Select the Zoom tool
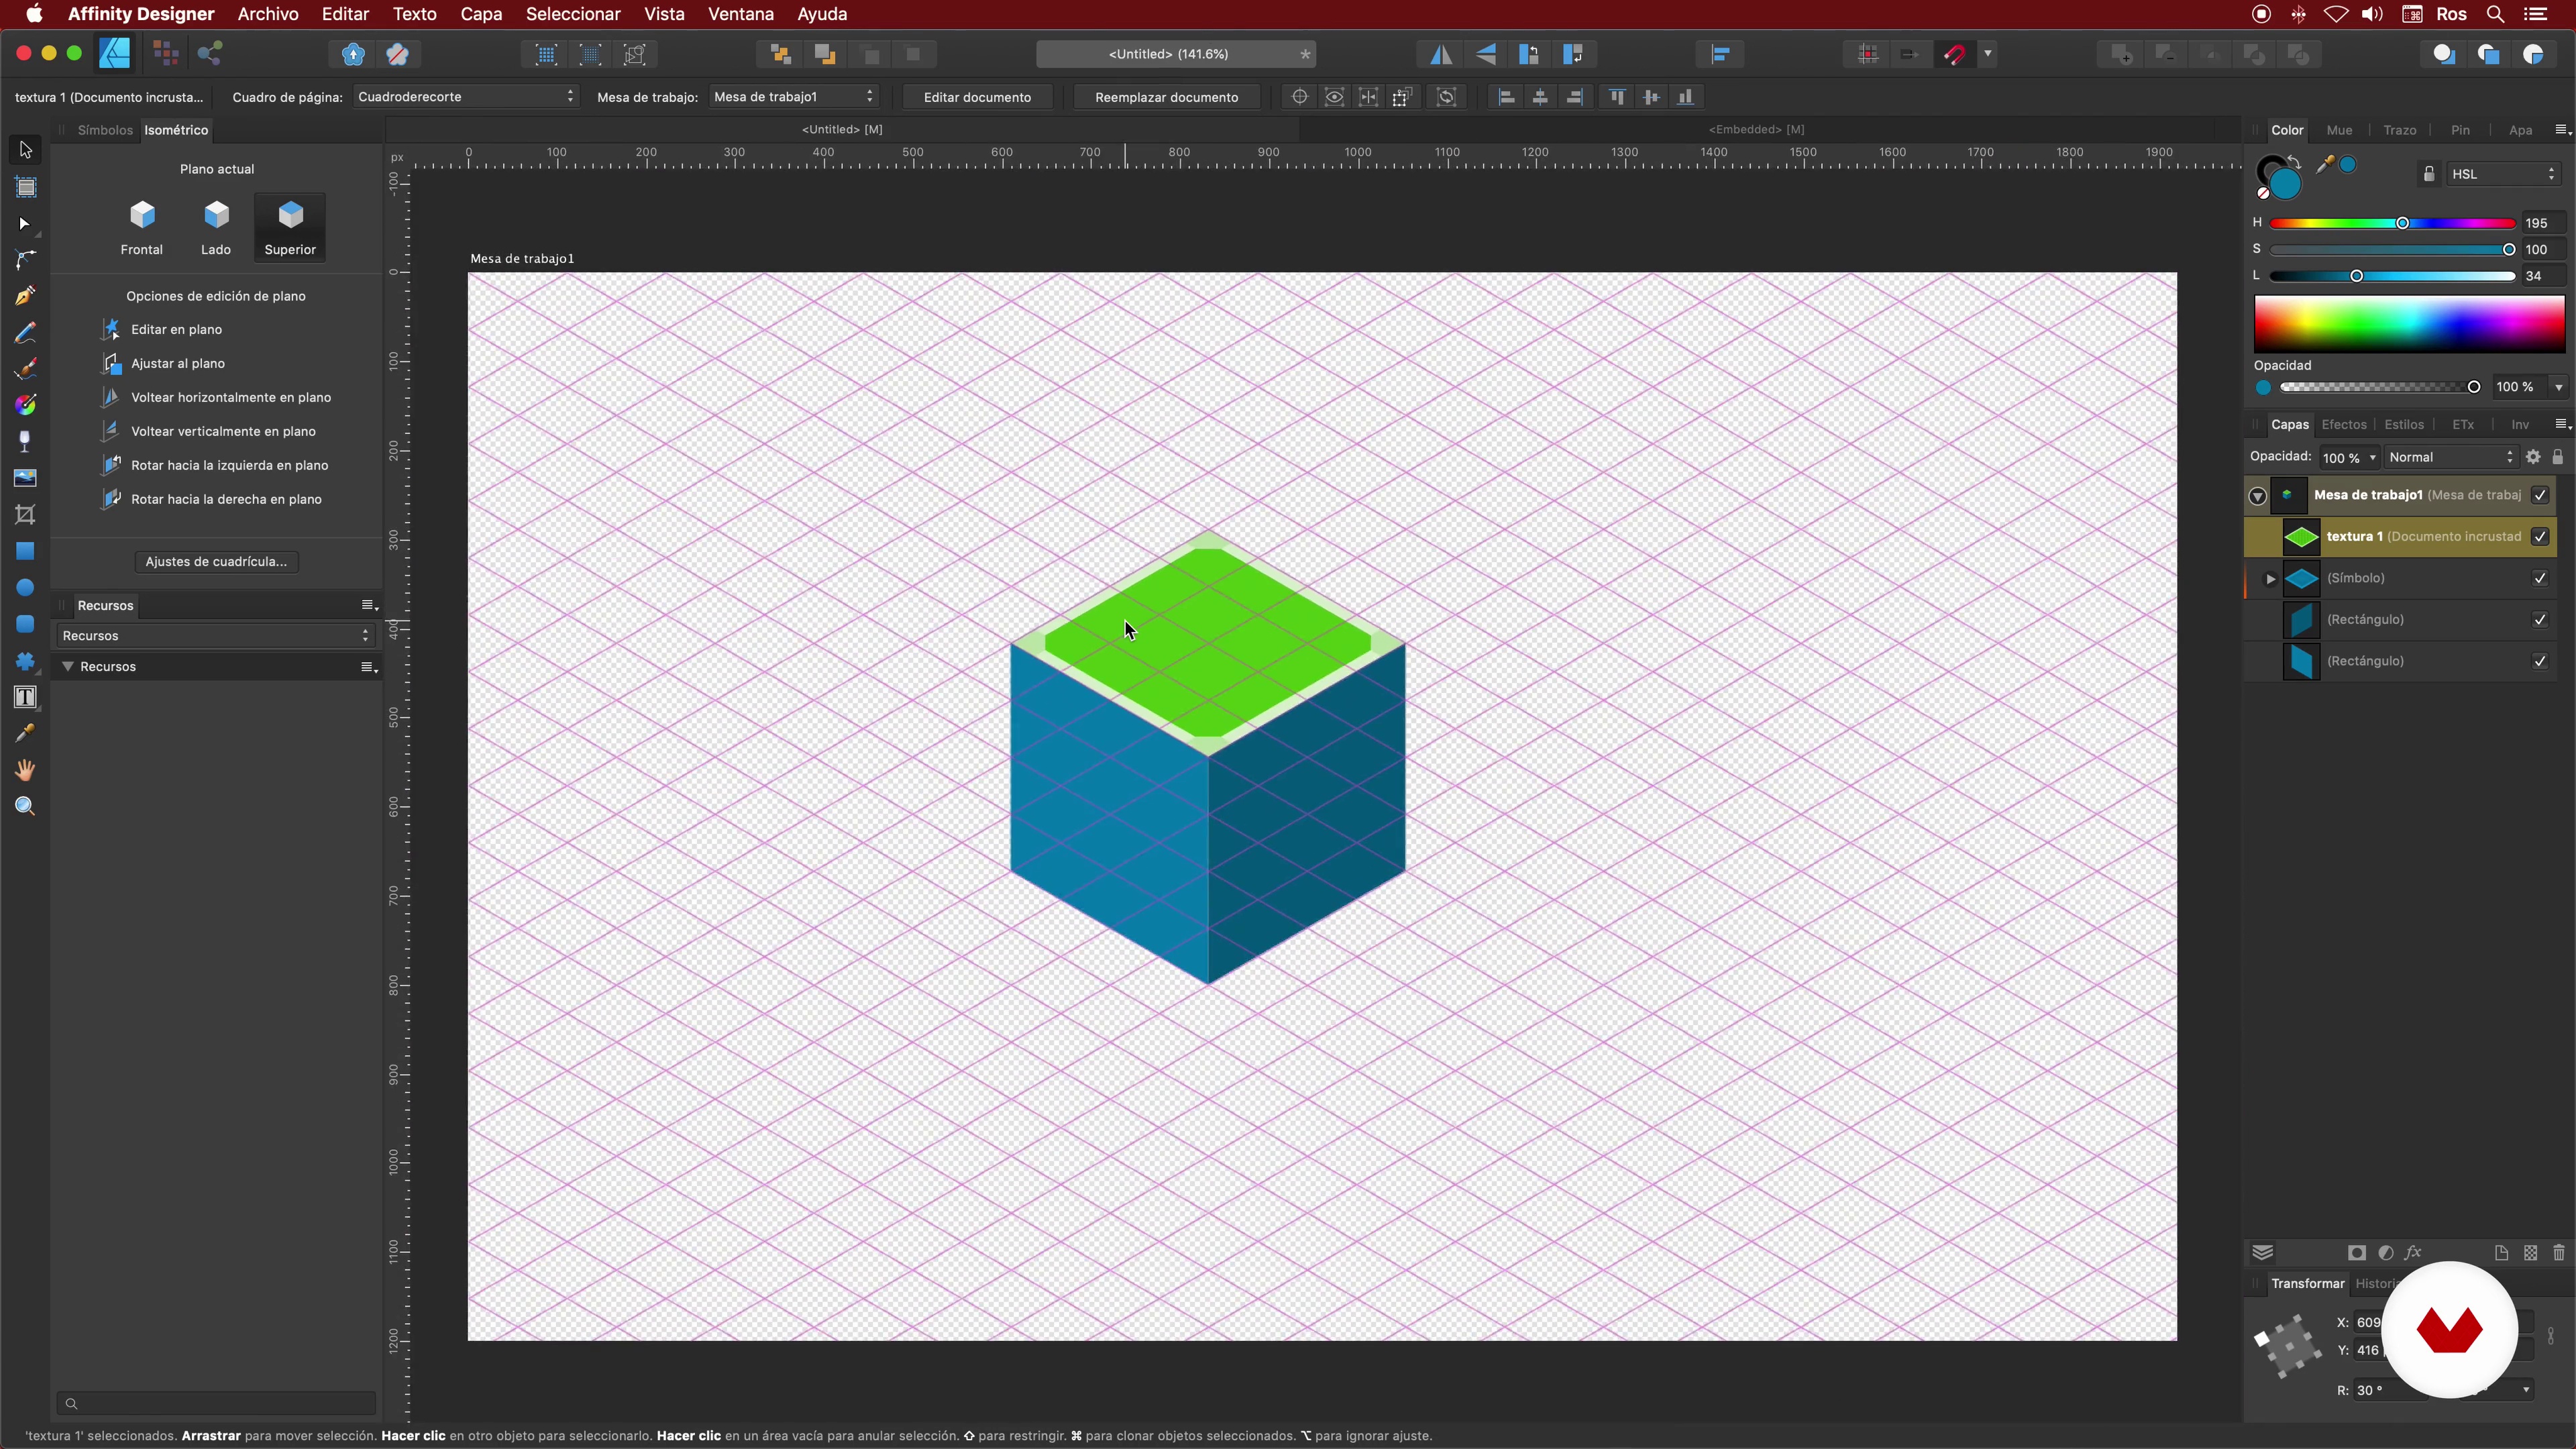Image resolution: width=2576 pixels, height=1449 pixels. pyautogui.click(x=25, y=806)
